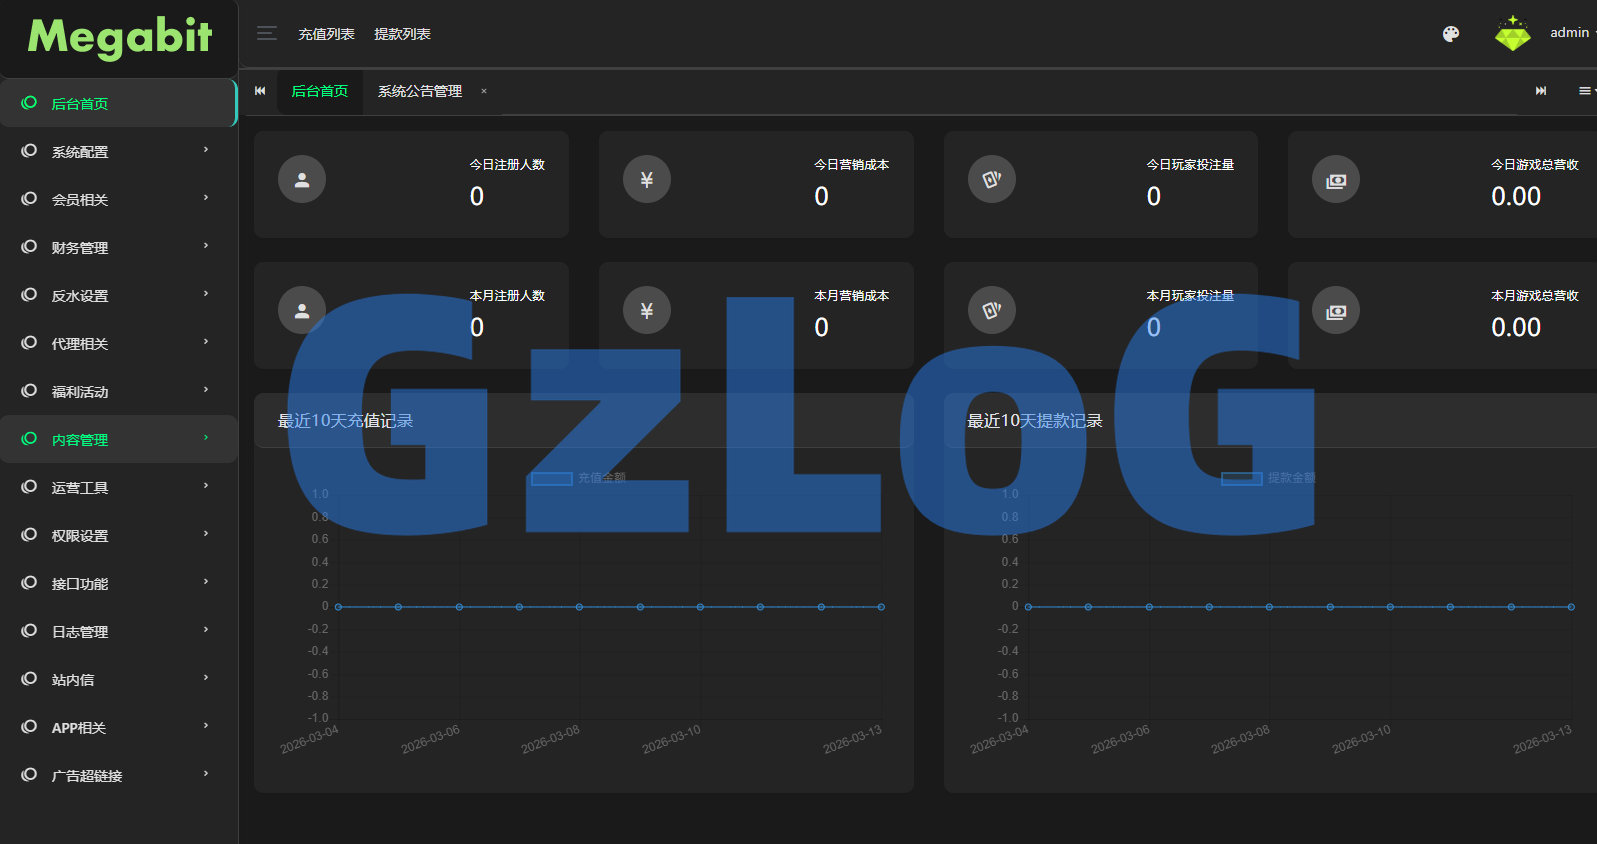Toggle the 充值金额 legend series

[x=578, y=478]
